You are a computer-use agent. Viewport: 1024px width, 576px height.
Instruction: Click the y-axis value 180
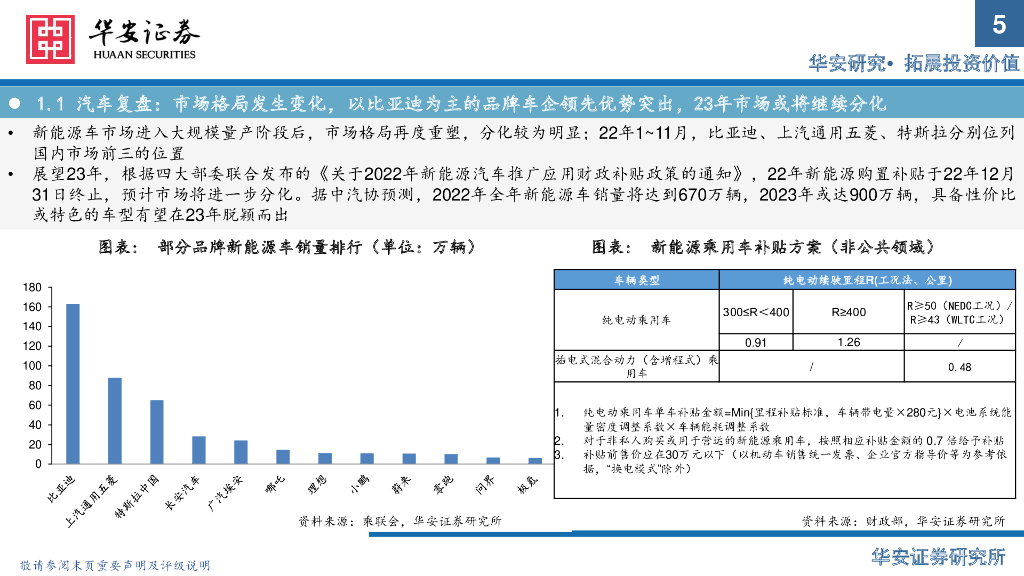tap(32, 287)
